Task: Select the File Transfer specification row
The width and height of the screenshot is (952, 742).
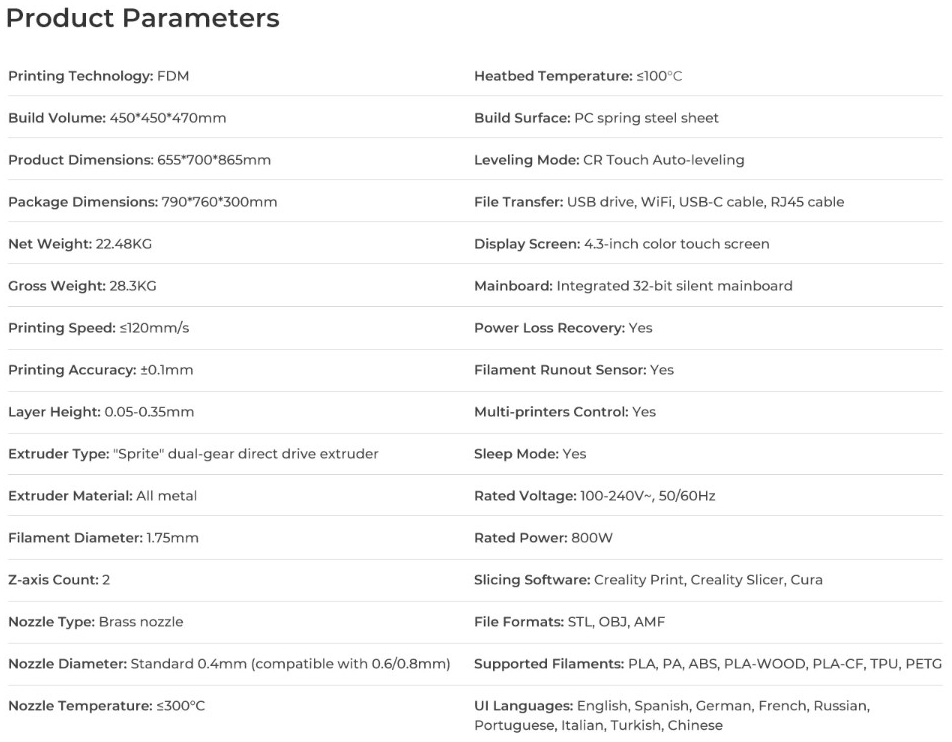Action: (x=659, y=202)
